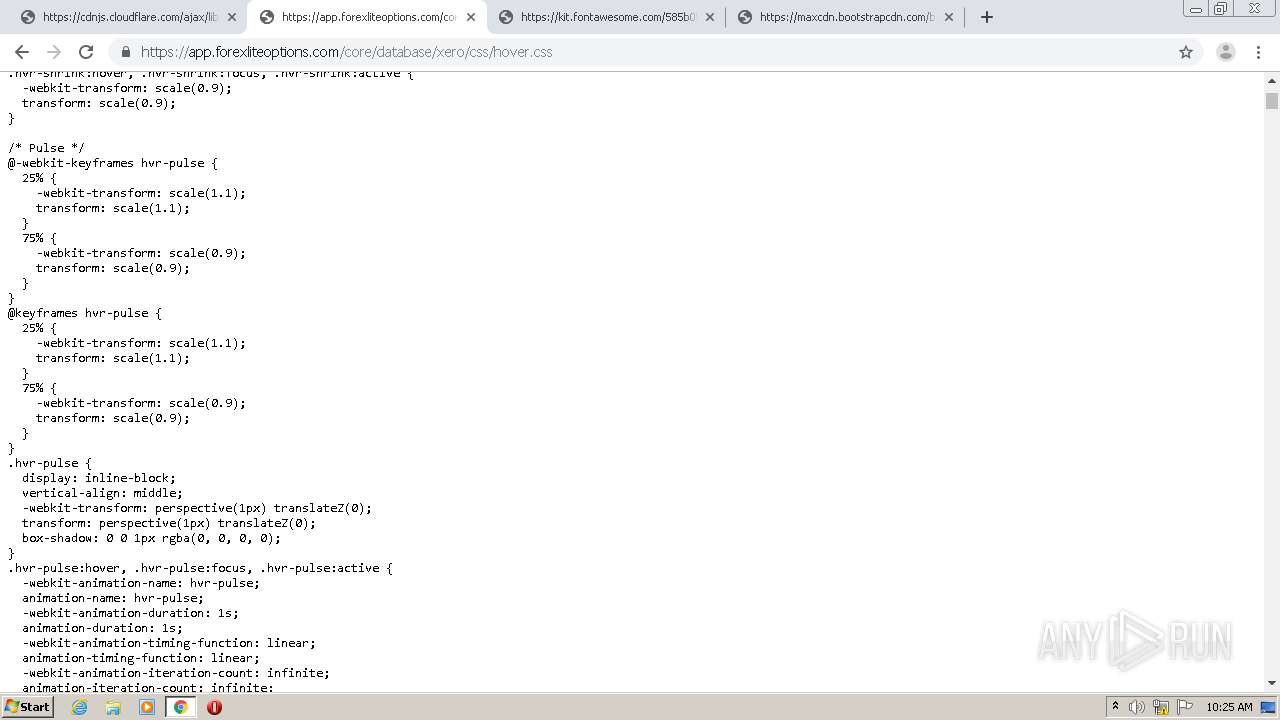Close the cdnjs.cloudflare.com tab

(x=232, y=17)
